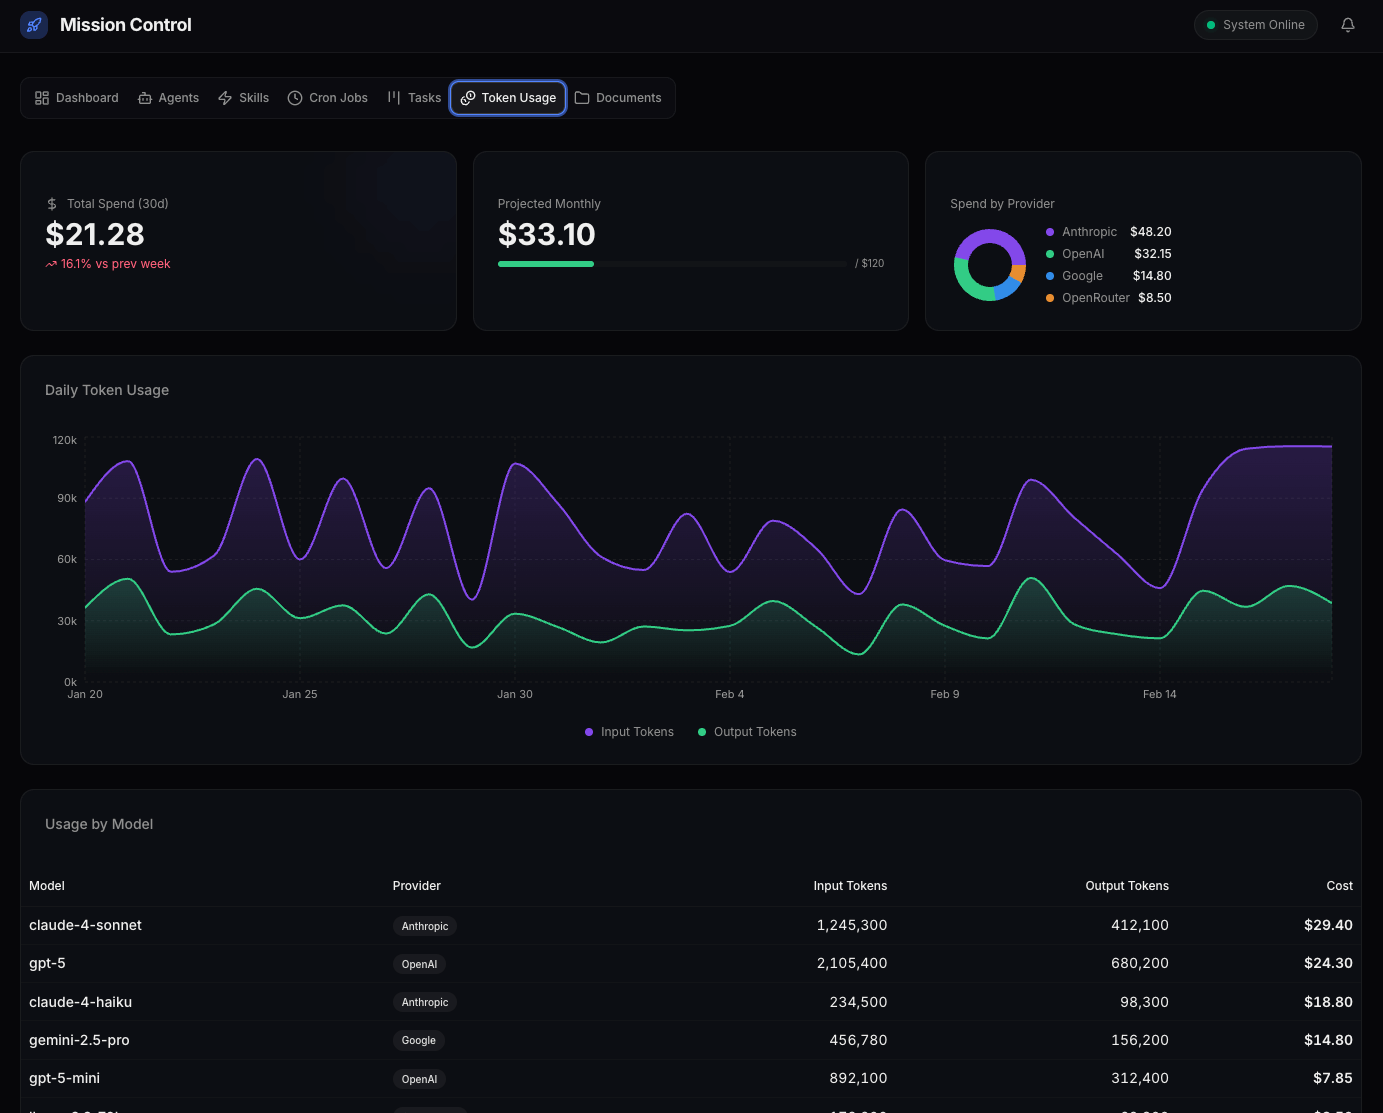
Task: Click the Google provider badge for gemini-2.5-pro
Action: (418, 1041)
